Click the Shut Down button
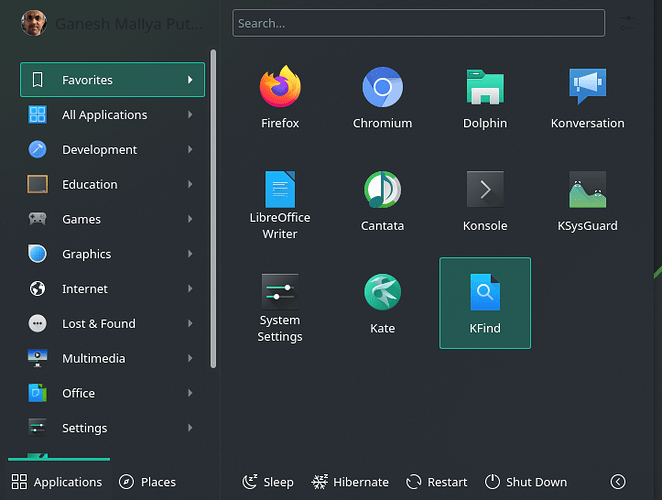This screenshot has width=662, height=500. click(x=526, y=482)
